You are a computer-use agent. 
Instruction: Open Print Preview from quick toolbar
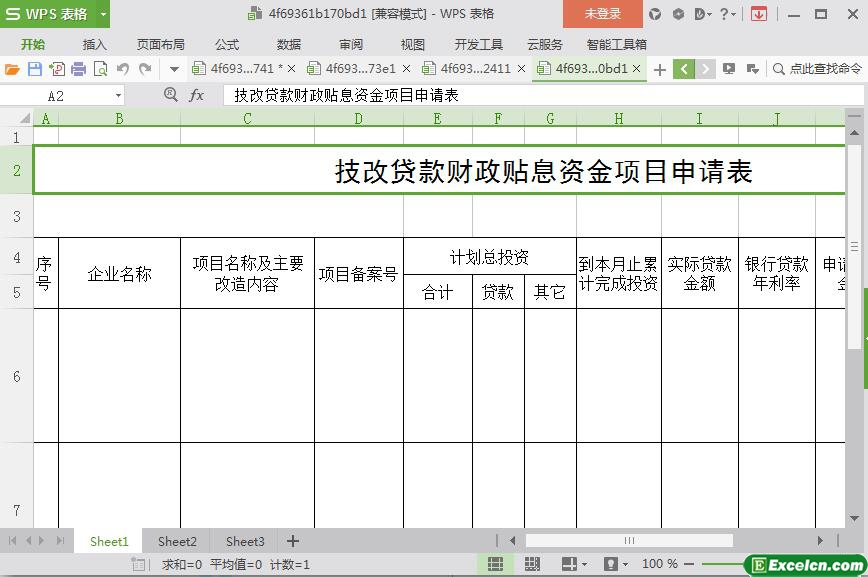tap(100, 69)
